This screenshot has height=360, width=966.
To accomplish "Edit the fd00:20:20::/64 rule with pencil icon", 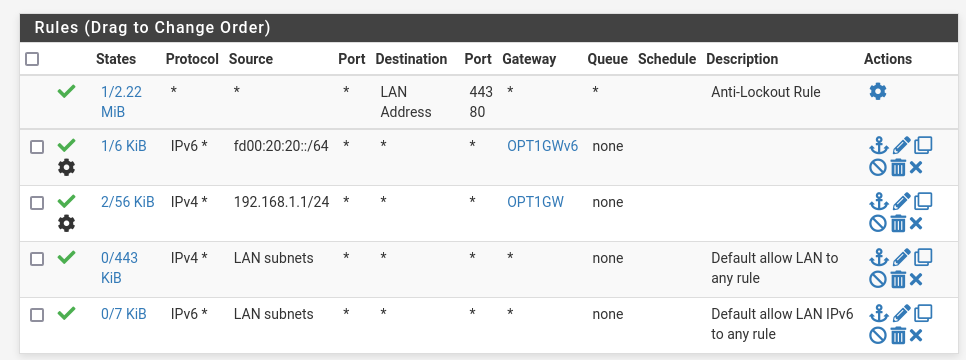I will [x=901, y=146].
